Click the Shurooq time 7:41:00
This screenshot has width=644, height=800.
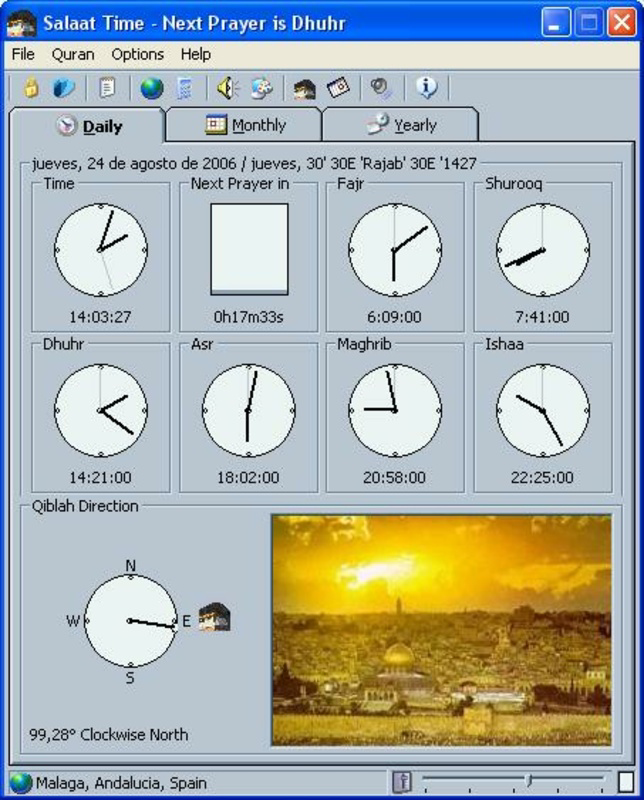point(542,317)
